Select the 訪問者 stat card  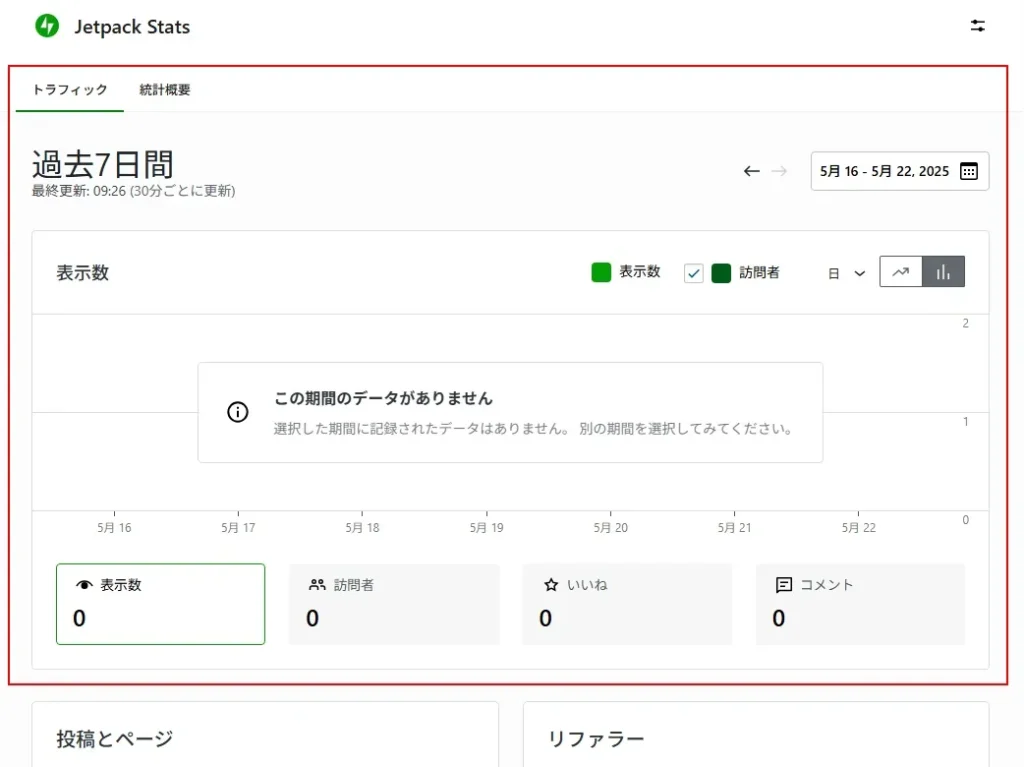[394, 604]
